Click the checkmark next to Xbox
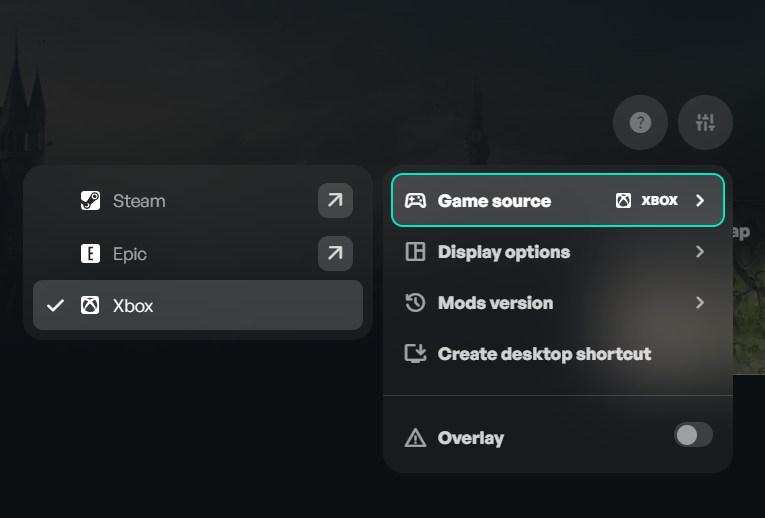 [x=56, y=306]
